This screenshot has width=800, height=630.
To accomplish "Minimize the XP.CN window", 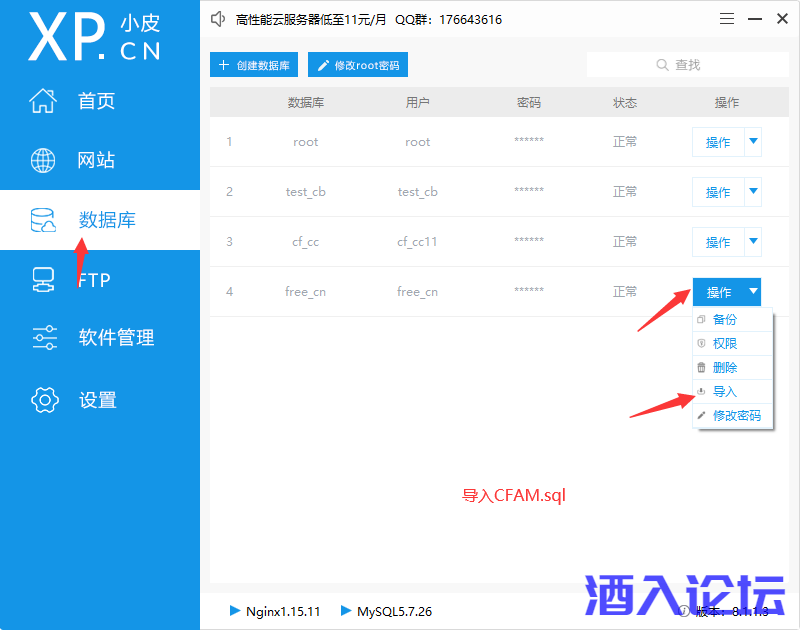I will (x=755, y=19).
